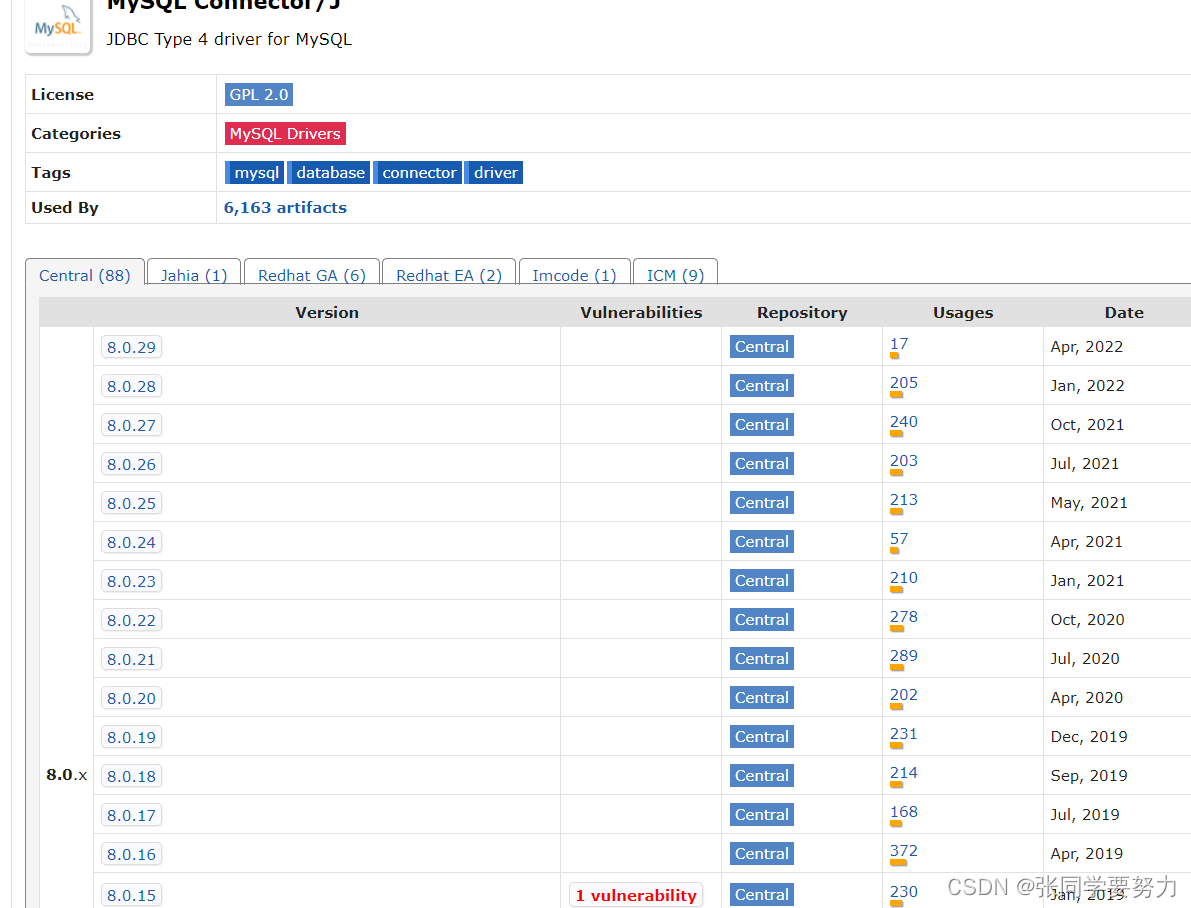Switch to the Redhat GA (6) tab
Viewport: 1191px width, 908px height.
(x=311, y=275)
